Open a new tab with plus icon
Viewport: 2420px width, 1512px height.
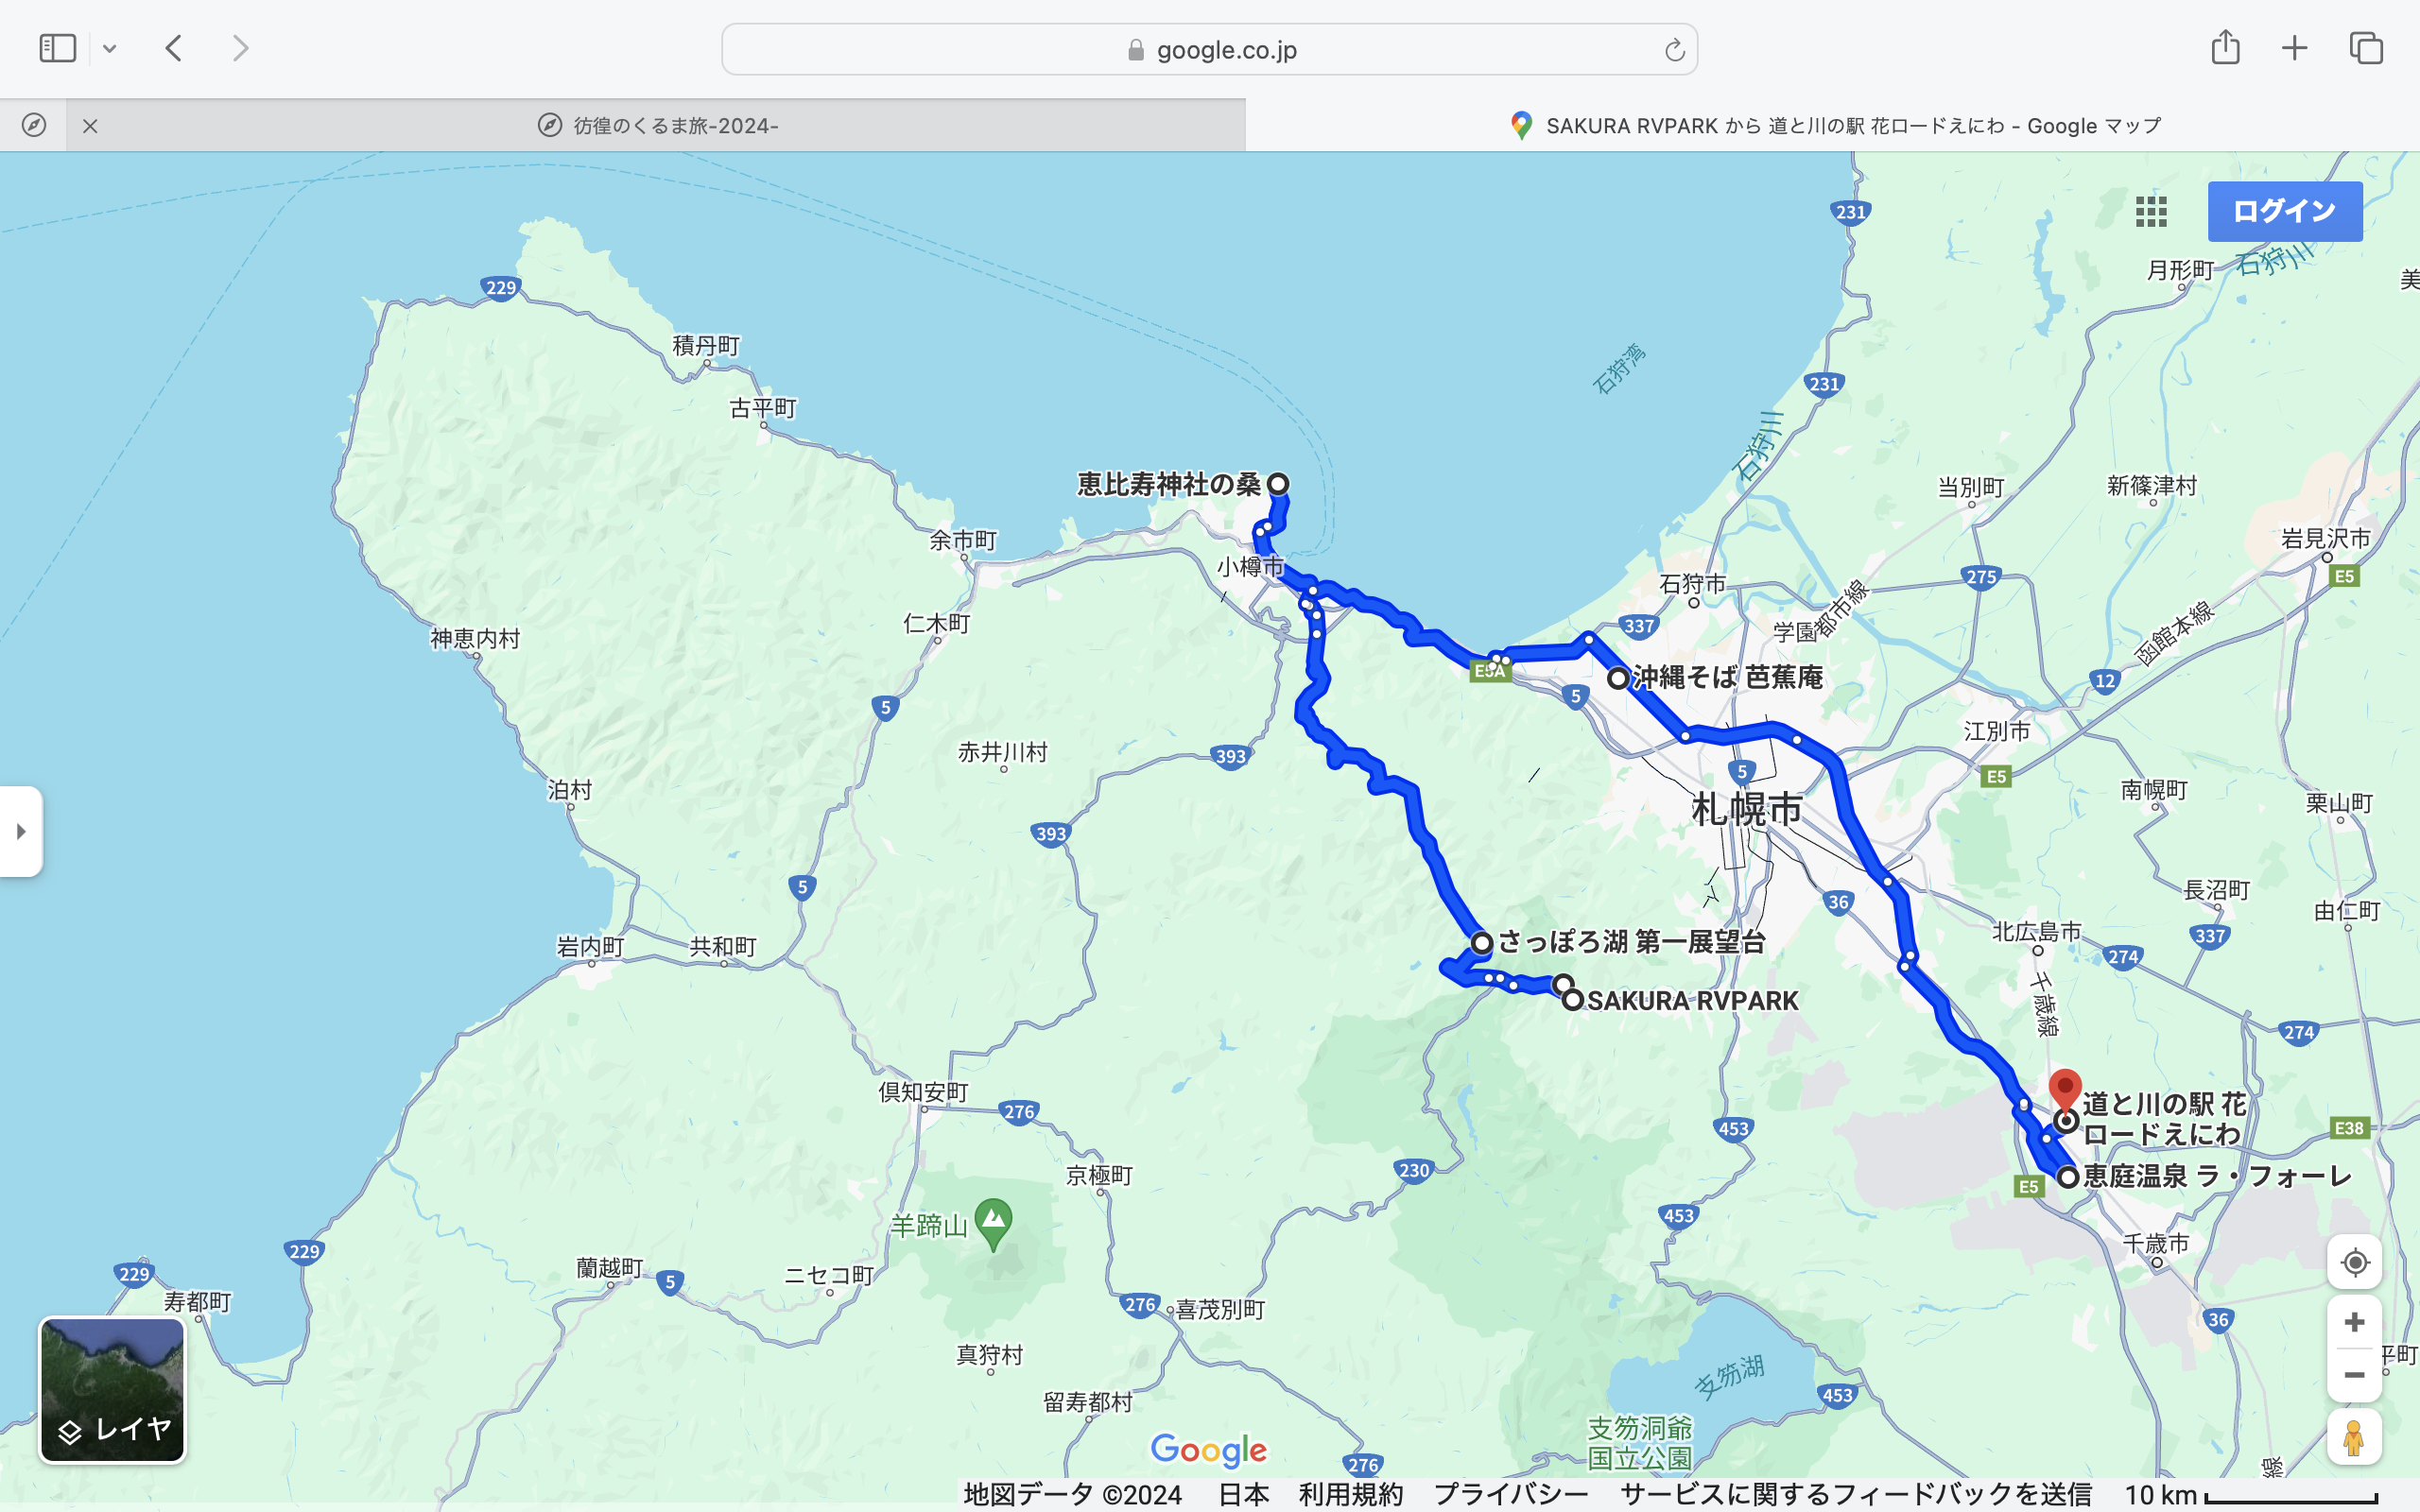pyautogui.click(x=2295, y=48)
